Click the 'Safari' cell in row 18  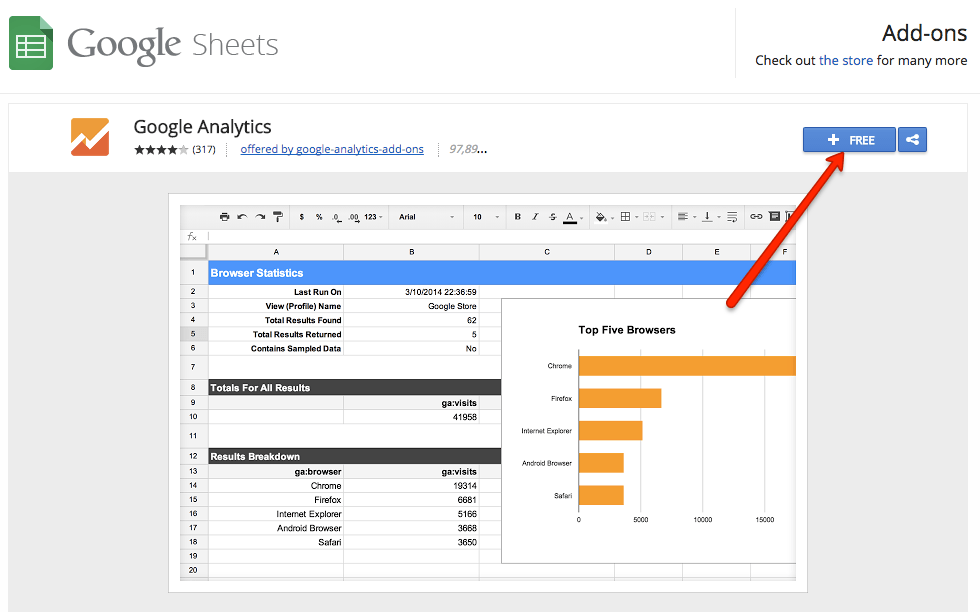(276, 542)
